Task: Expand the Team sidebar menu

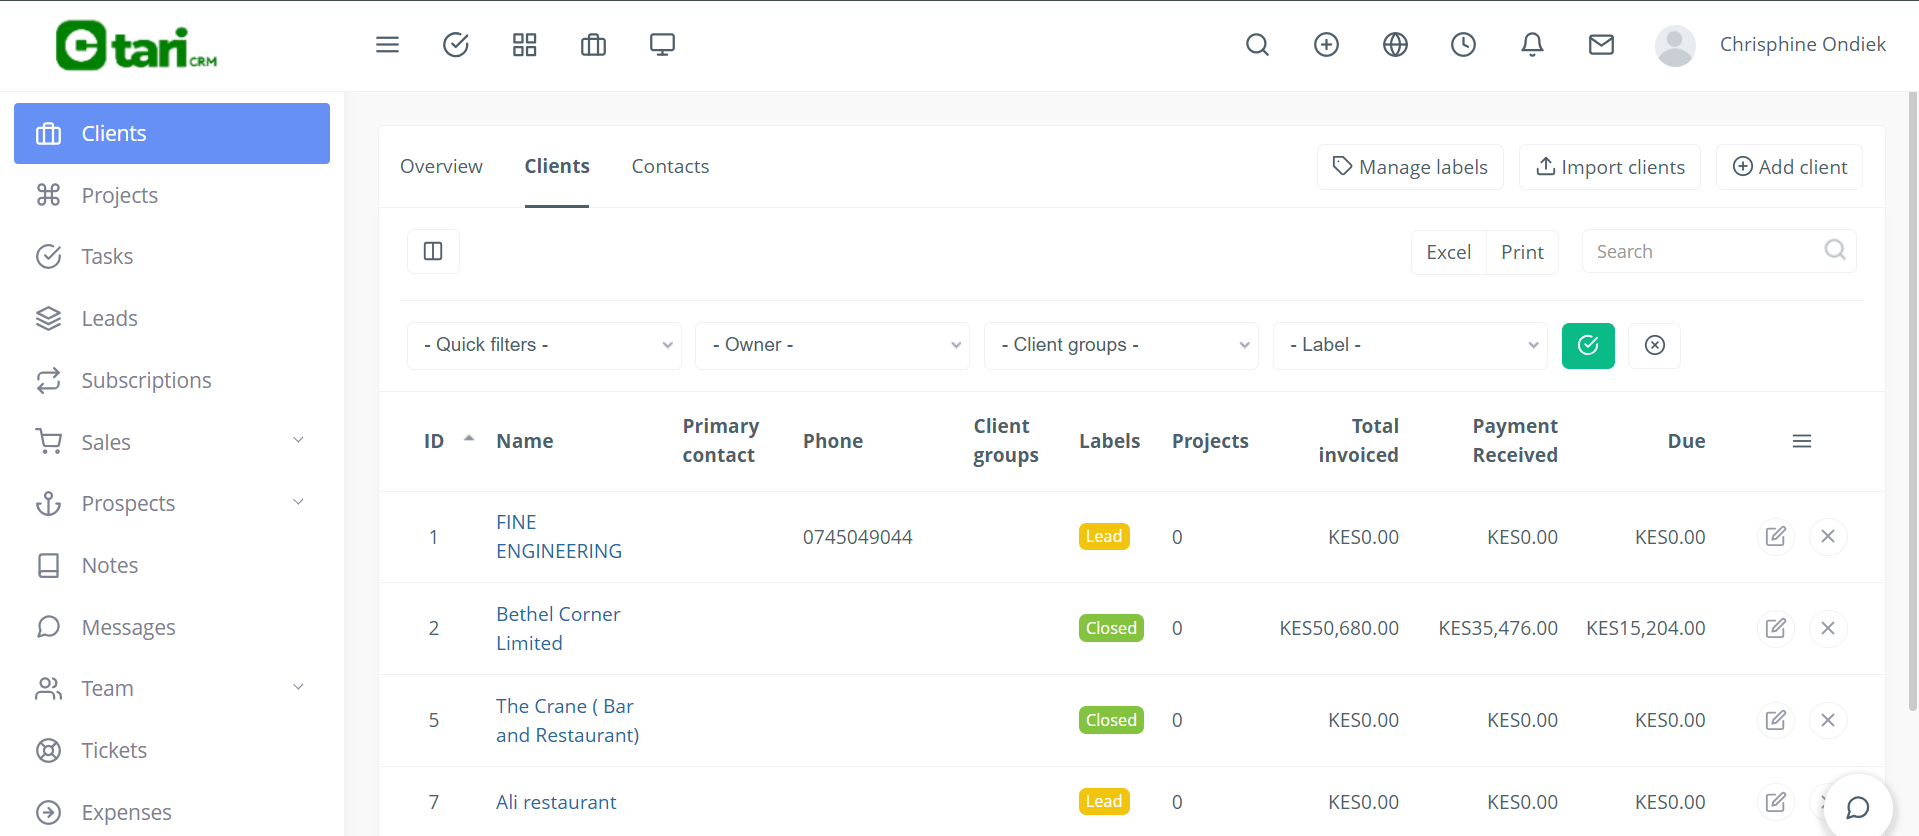Action: coord(172,688)
